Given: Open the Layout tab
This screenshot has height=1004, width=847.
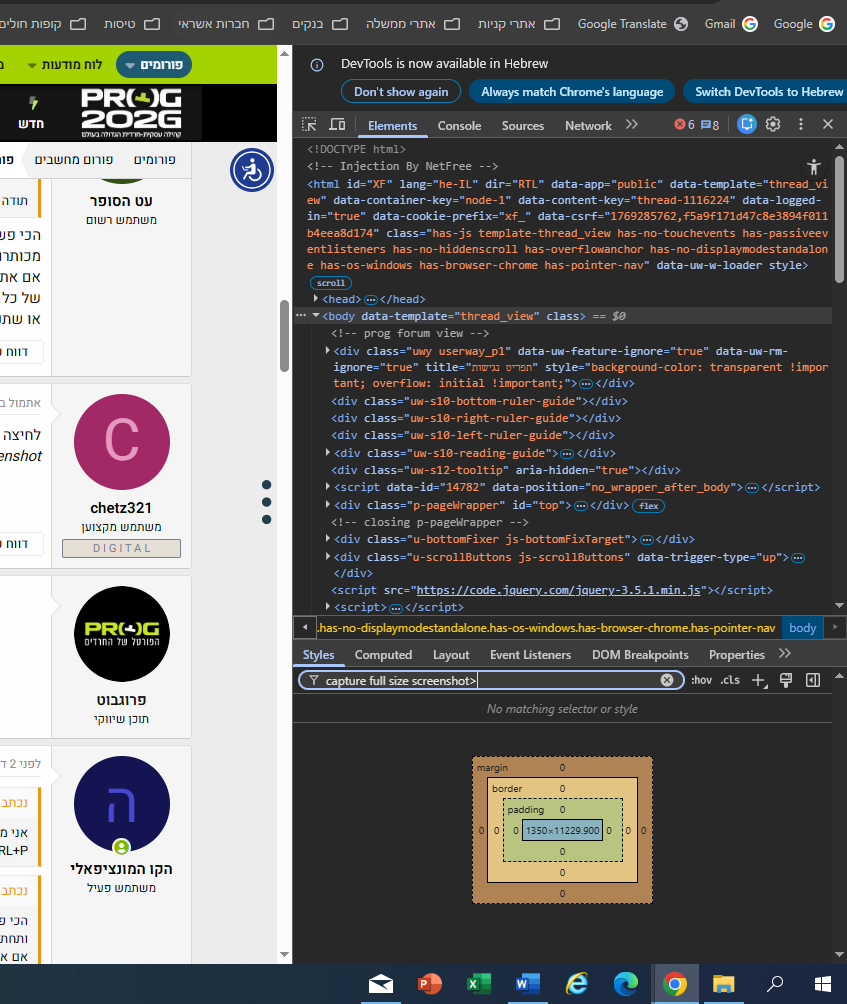Looking at the screenshot, I should pyautogui.click(x=451, y=654).
